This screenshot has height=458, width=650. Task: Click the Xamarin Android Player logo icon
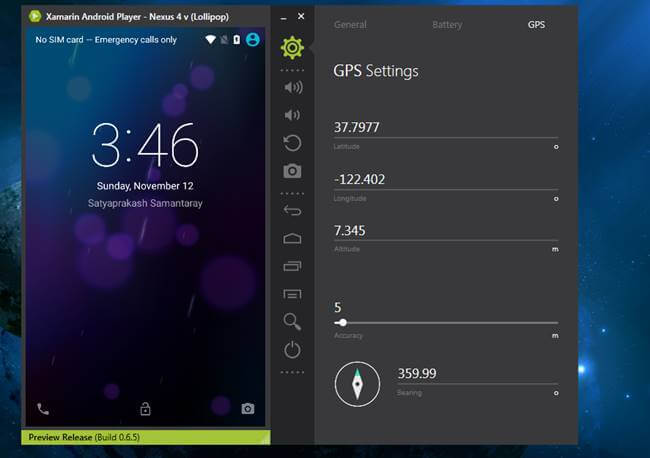pos(35,17)
